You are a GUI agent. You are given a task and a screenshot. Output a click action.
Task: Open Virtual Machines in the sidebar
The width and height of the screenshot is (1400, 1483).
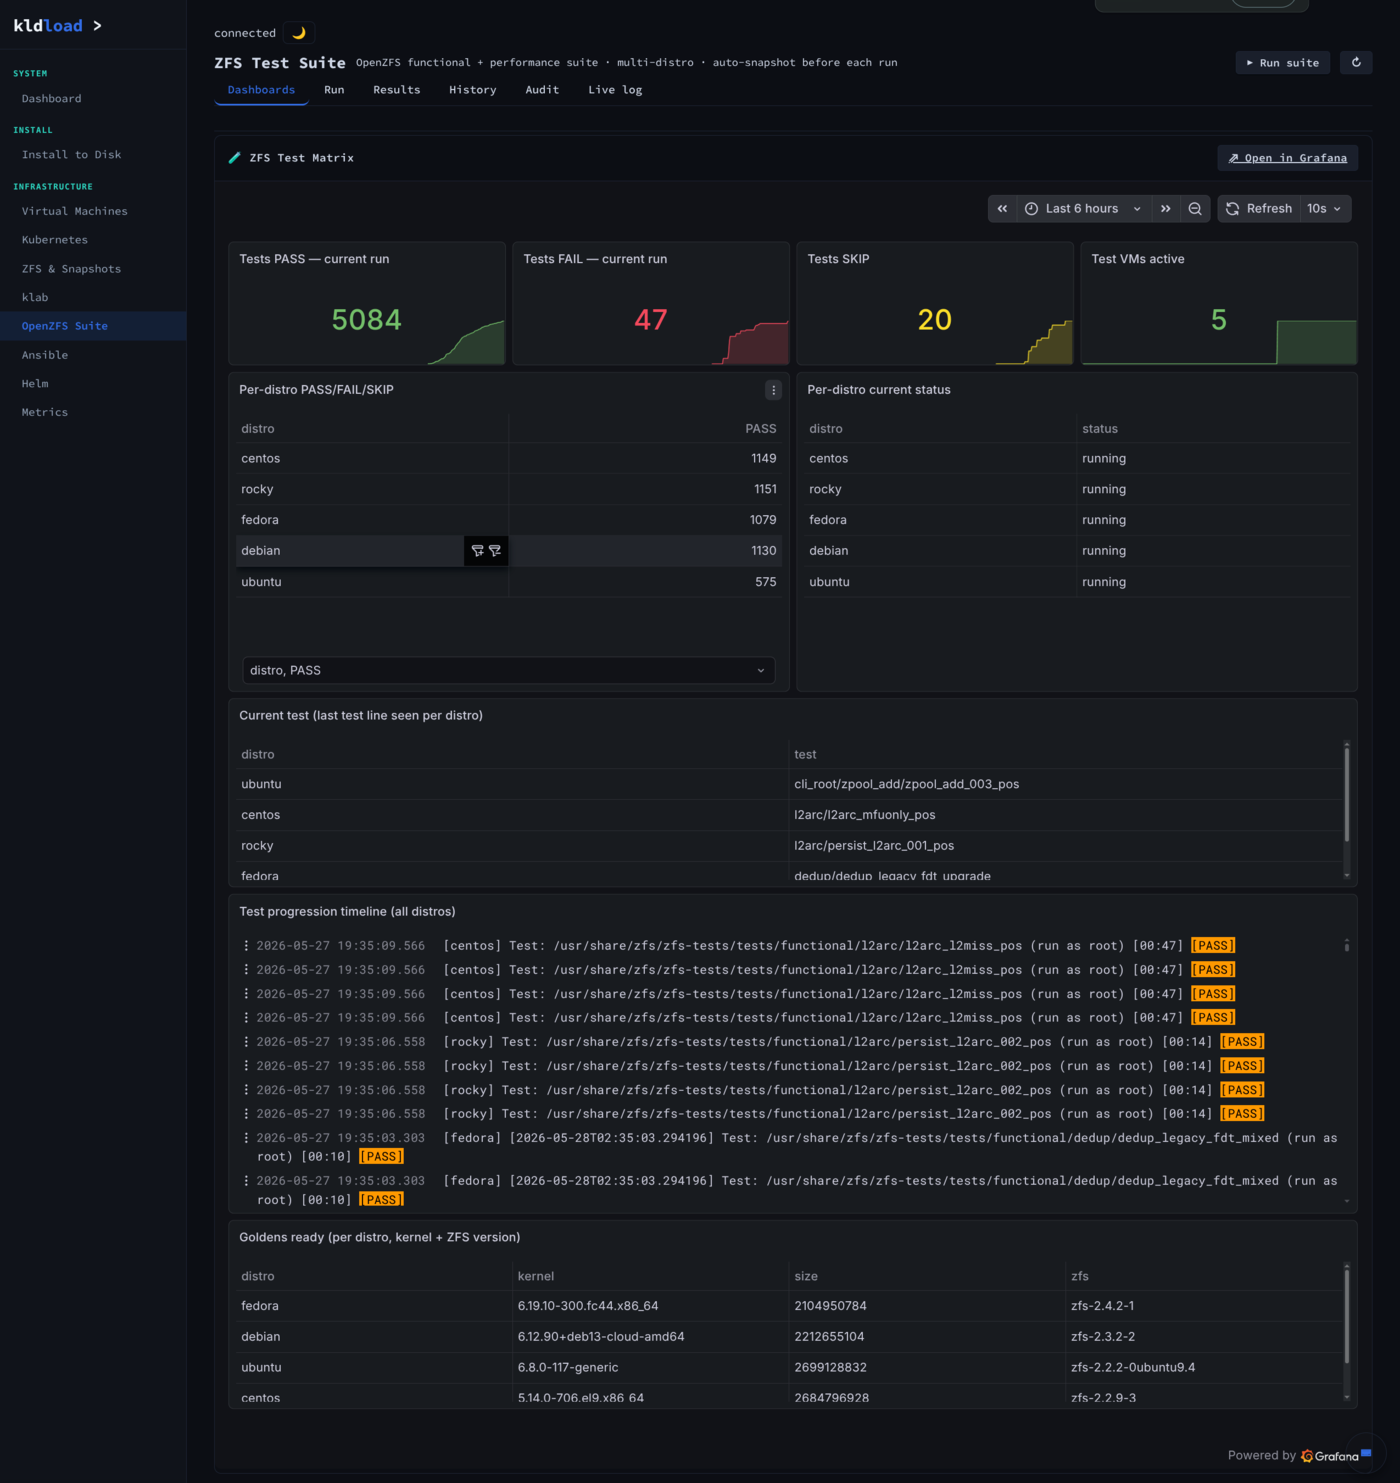pos(93,211)
